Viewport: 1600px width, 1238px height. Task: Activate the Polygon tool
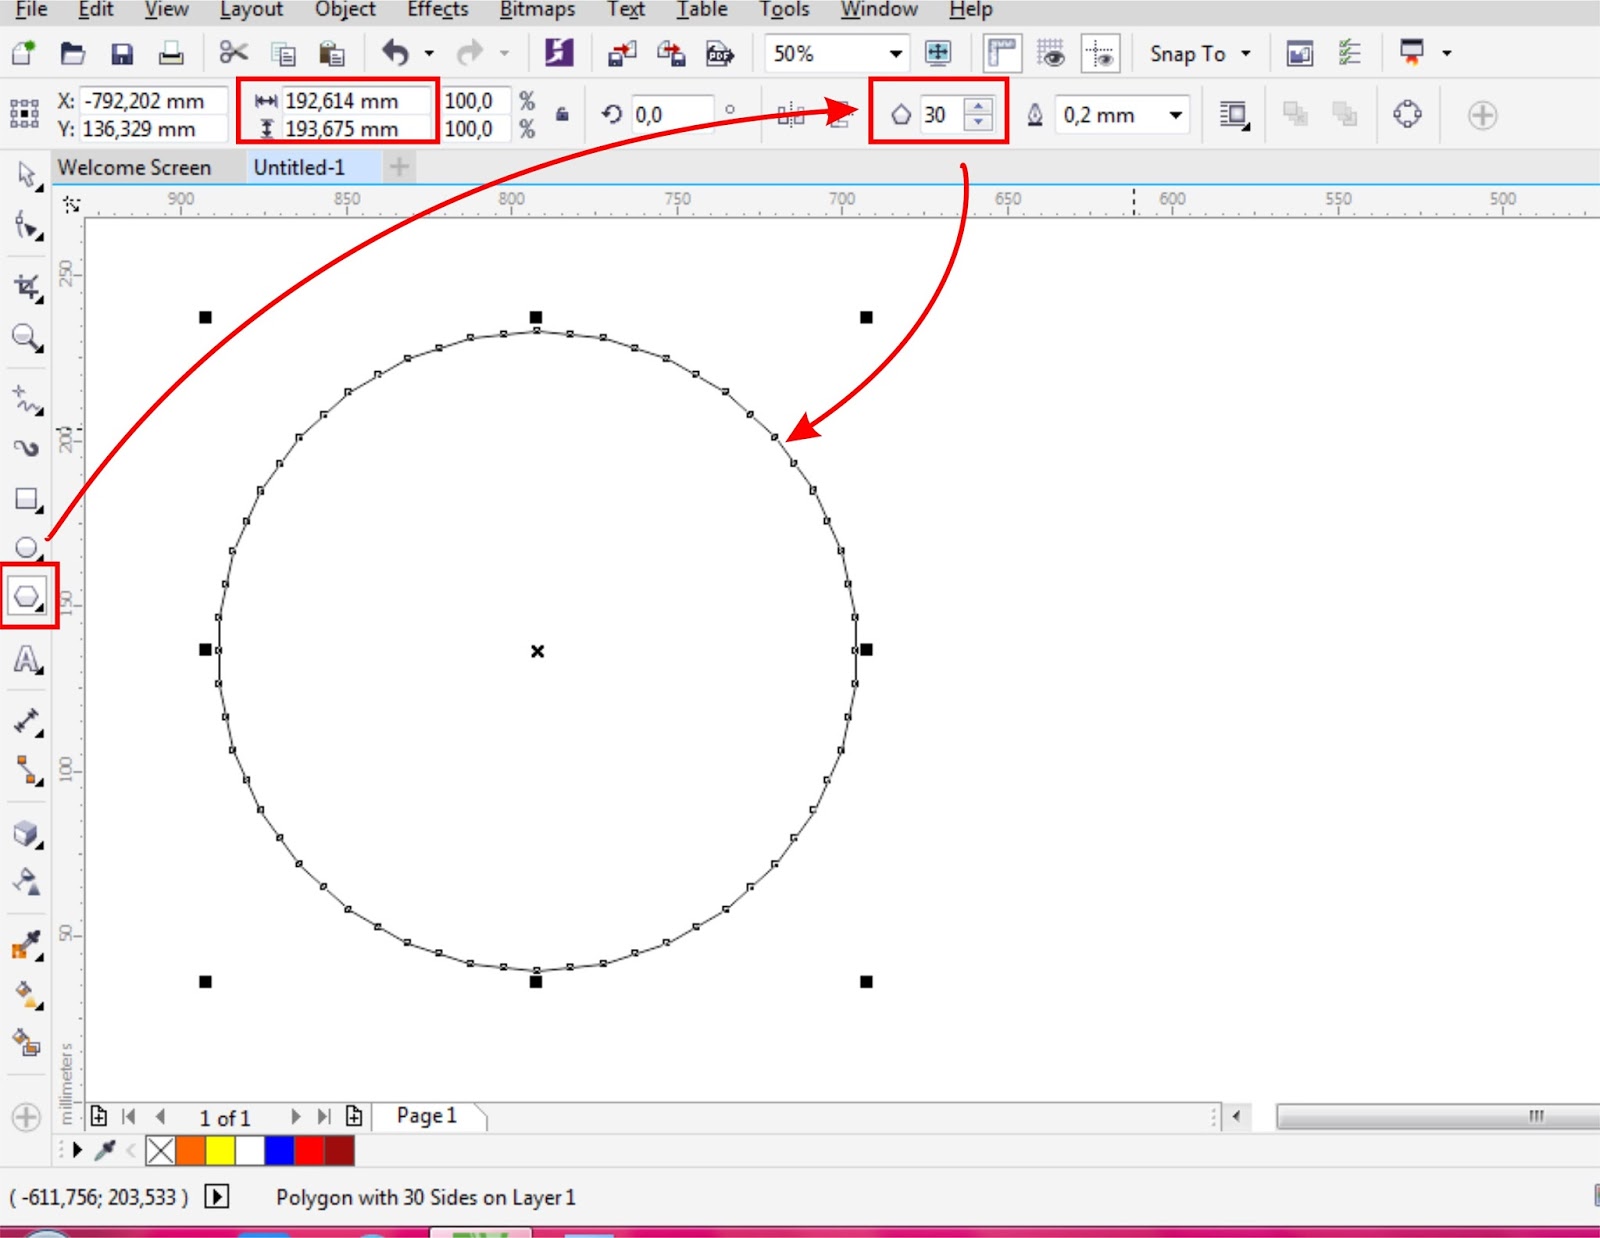click(x=27, y=596)
